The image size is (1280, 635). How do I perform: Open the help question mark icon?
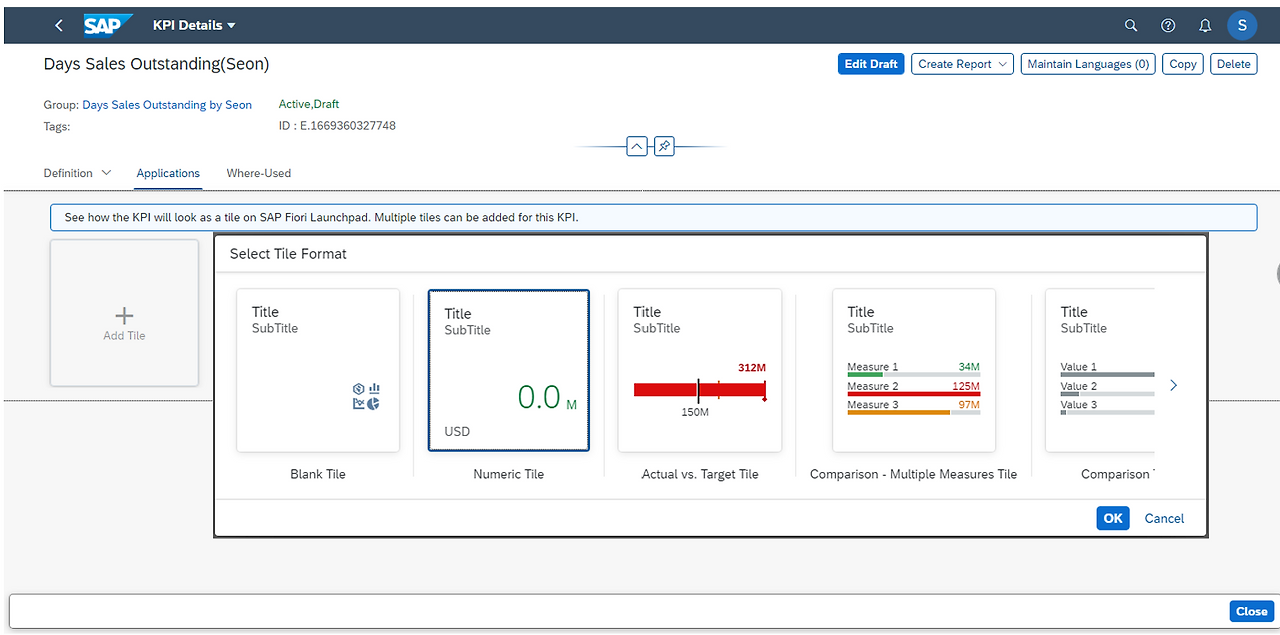coord(1168,26)
